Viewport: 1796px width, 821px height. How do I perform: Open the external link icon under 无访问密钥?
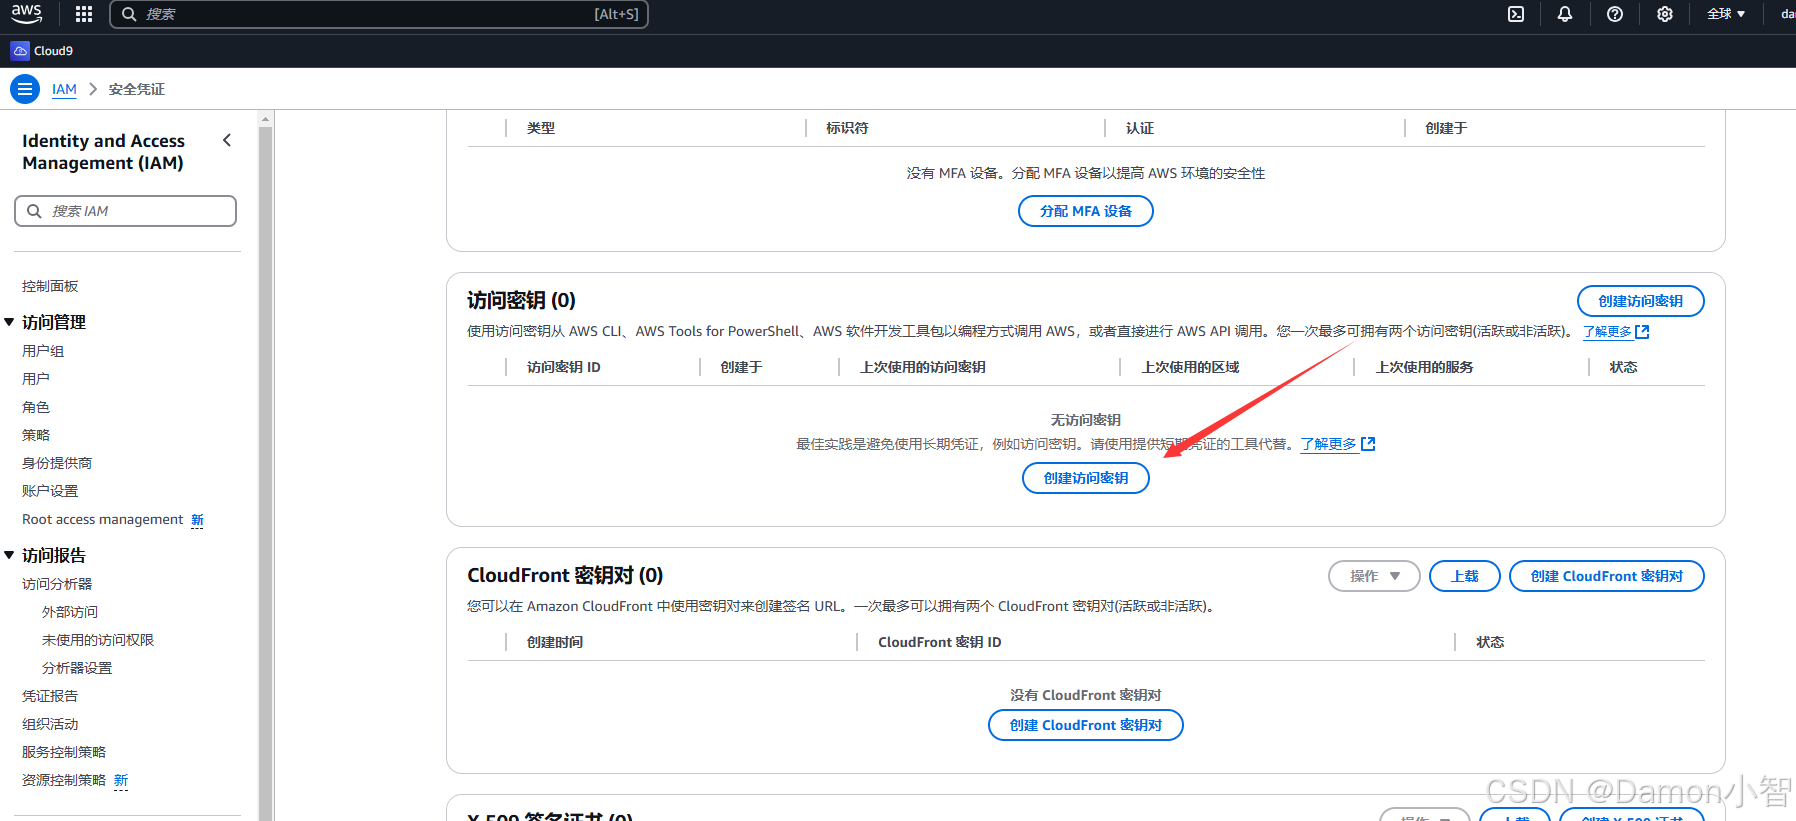pos(1369,444)
